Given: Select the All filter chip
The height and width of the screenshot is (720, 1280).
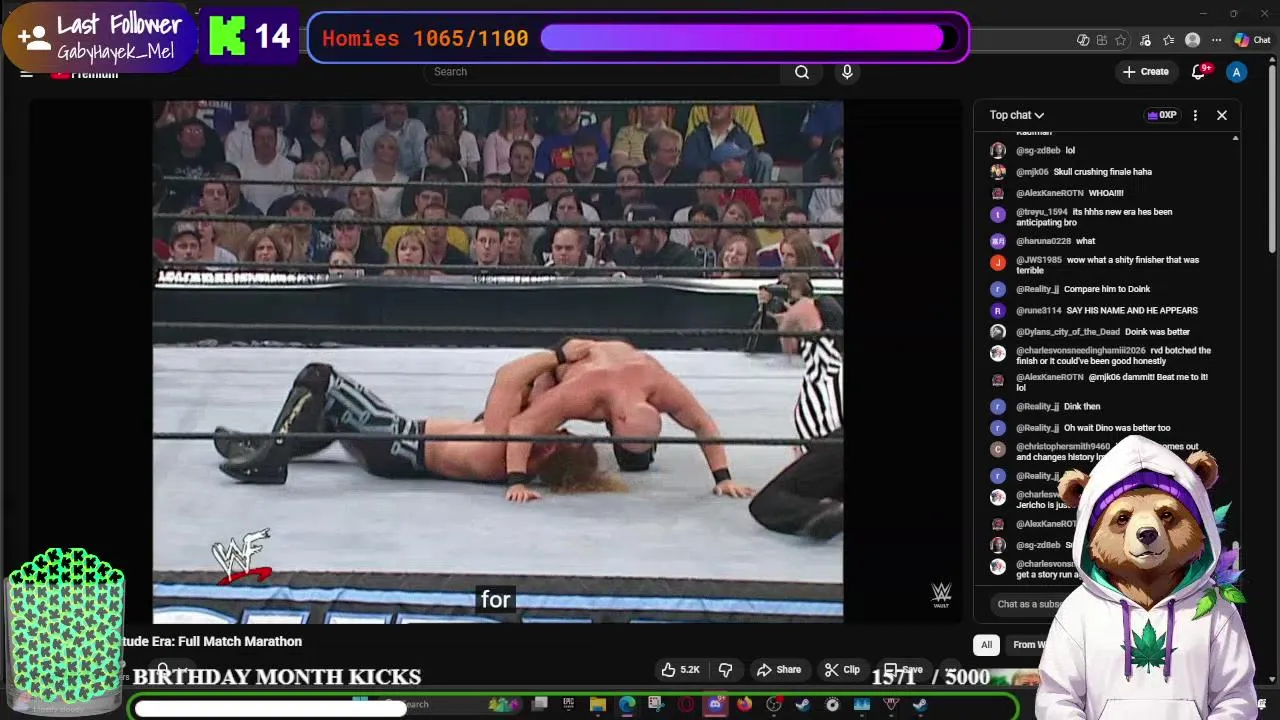Looking at the screenshot, I should (986, 645).
